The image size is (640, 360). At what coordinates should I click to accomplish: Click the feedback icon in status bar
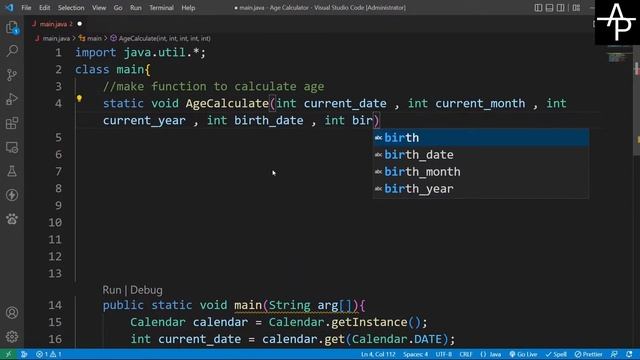tap(614, 354)
